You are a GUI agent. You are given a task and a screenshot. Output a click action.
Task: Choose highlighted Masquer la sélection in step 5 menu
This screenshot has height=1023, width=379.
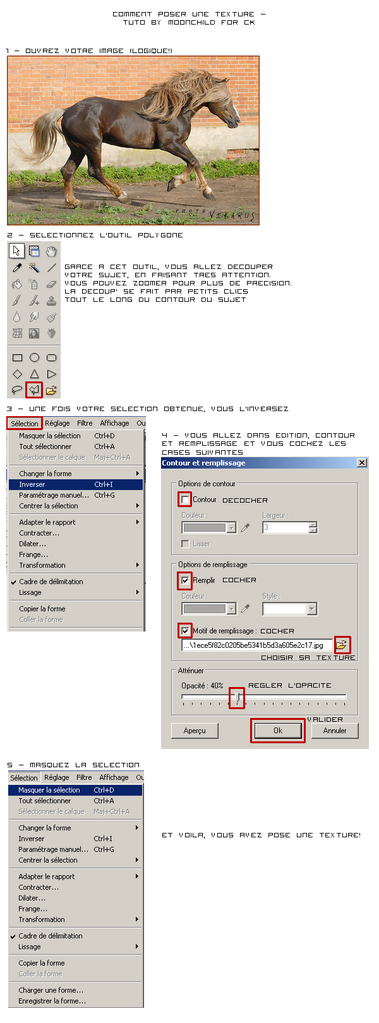[75, 789]
